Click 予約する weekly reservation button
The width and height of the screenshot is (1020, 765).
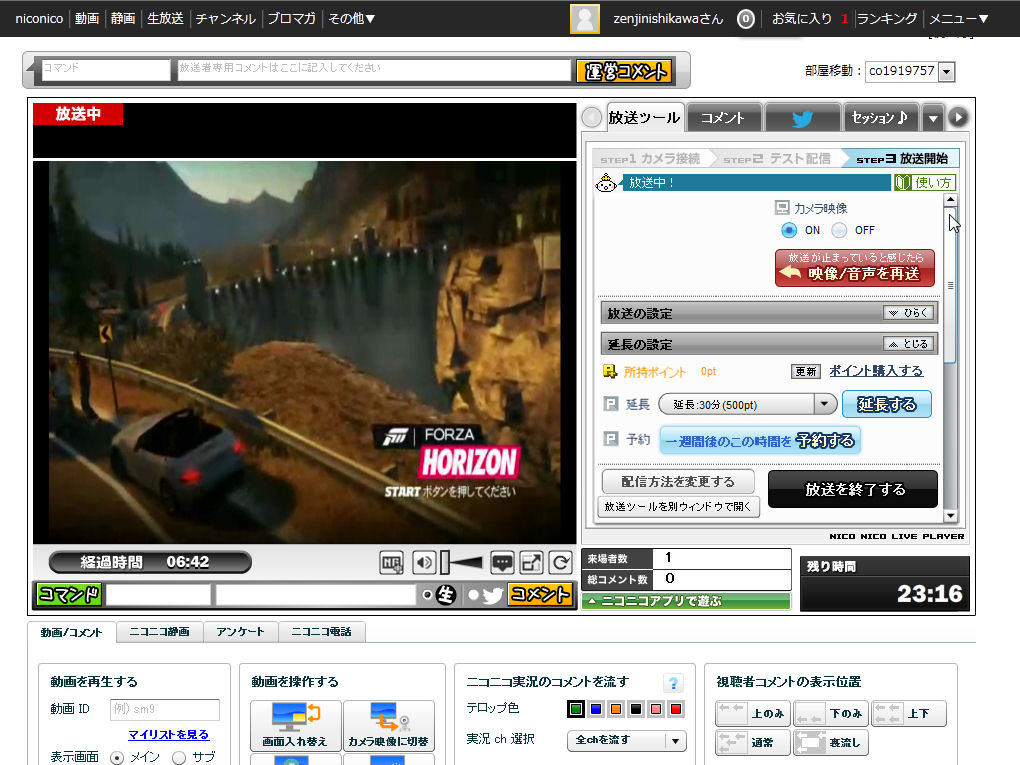click(760, 440)
